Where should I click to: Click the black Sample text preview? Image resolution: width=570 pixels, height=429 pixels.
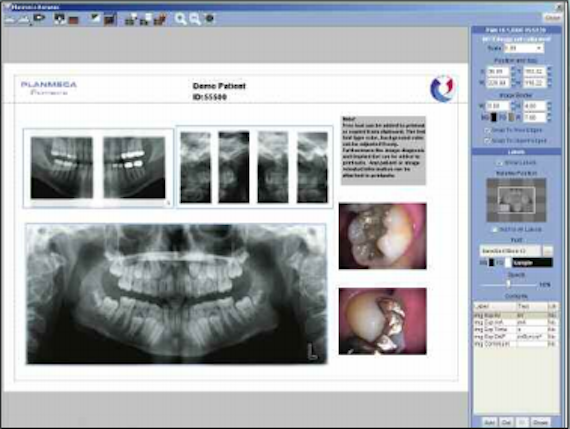tap(532, 262)
